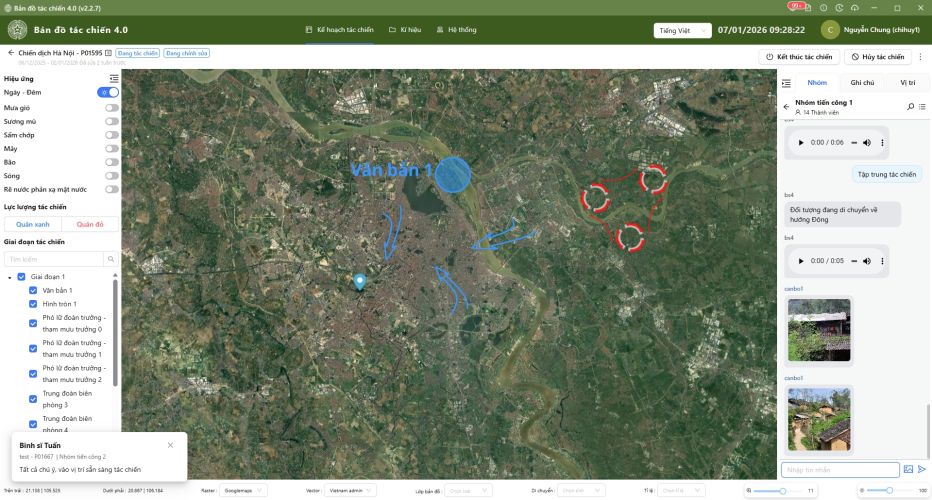Attach image in chat input
932x500 pixels.
click(908, 469)
